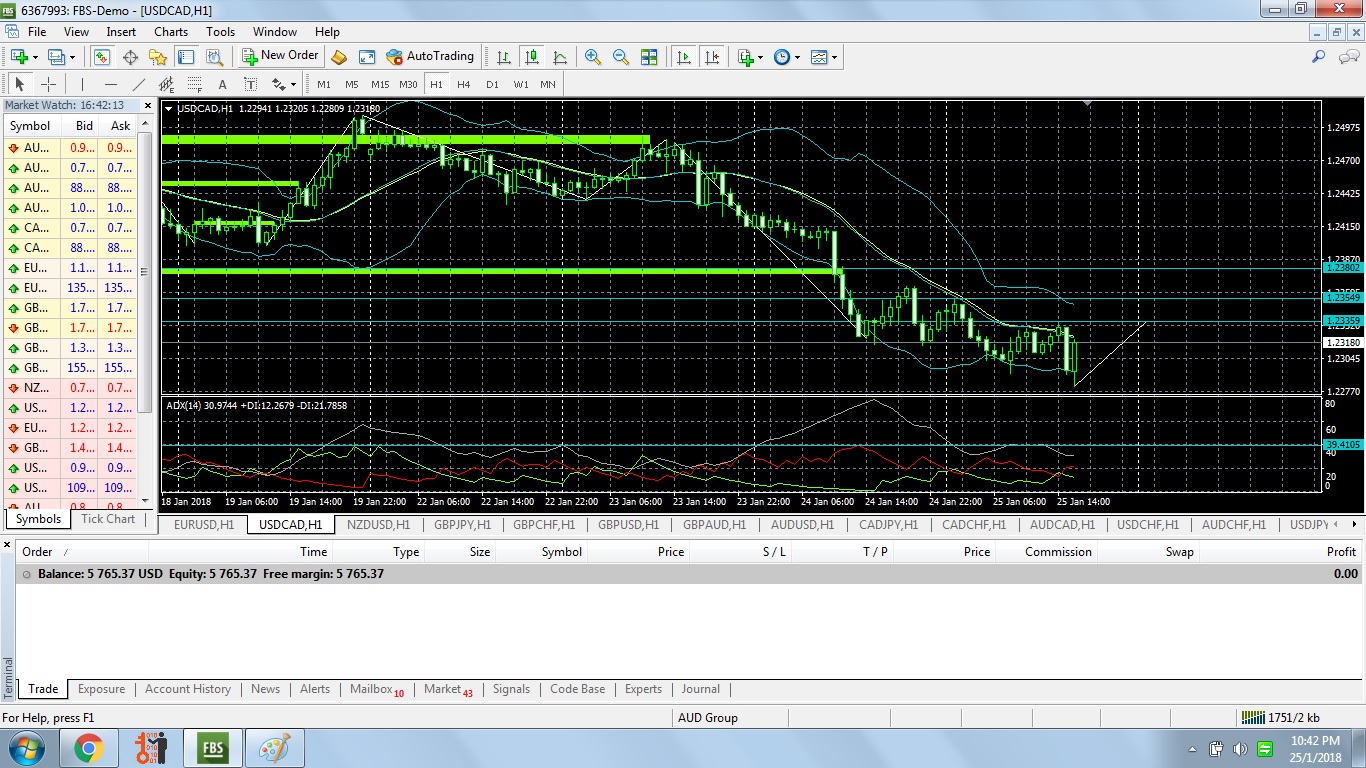
Task: Switch chart to bar chart view
Action: click(504, 57)
